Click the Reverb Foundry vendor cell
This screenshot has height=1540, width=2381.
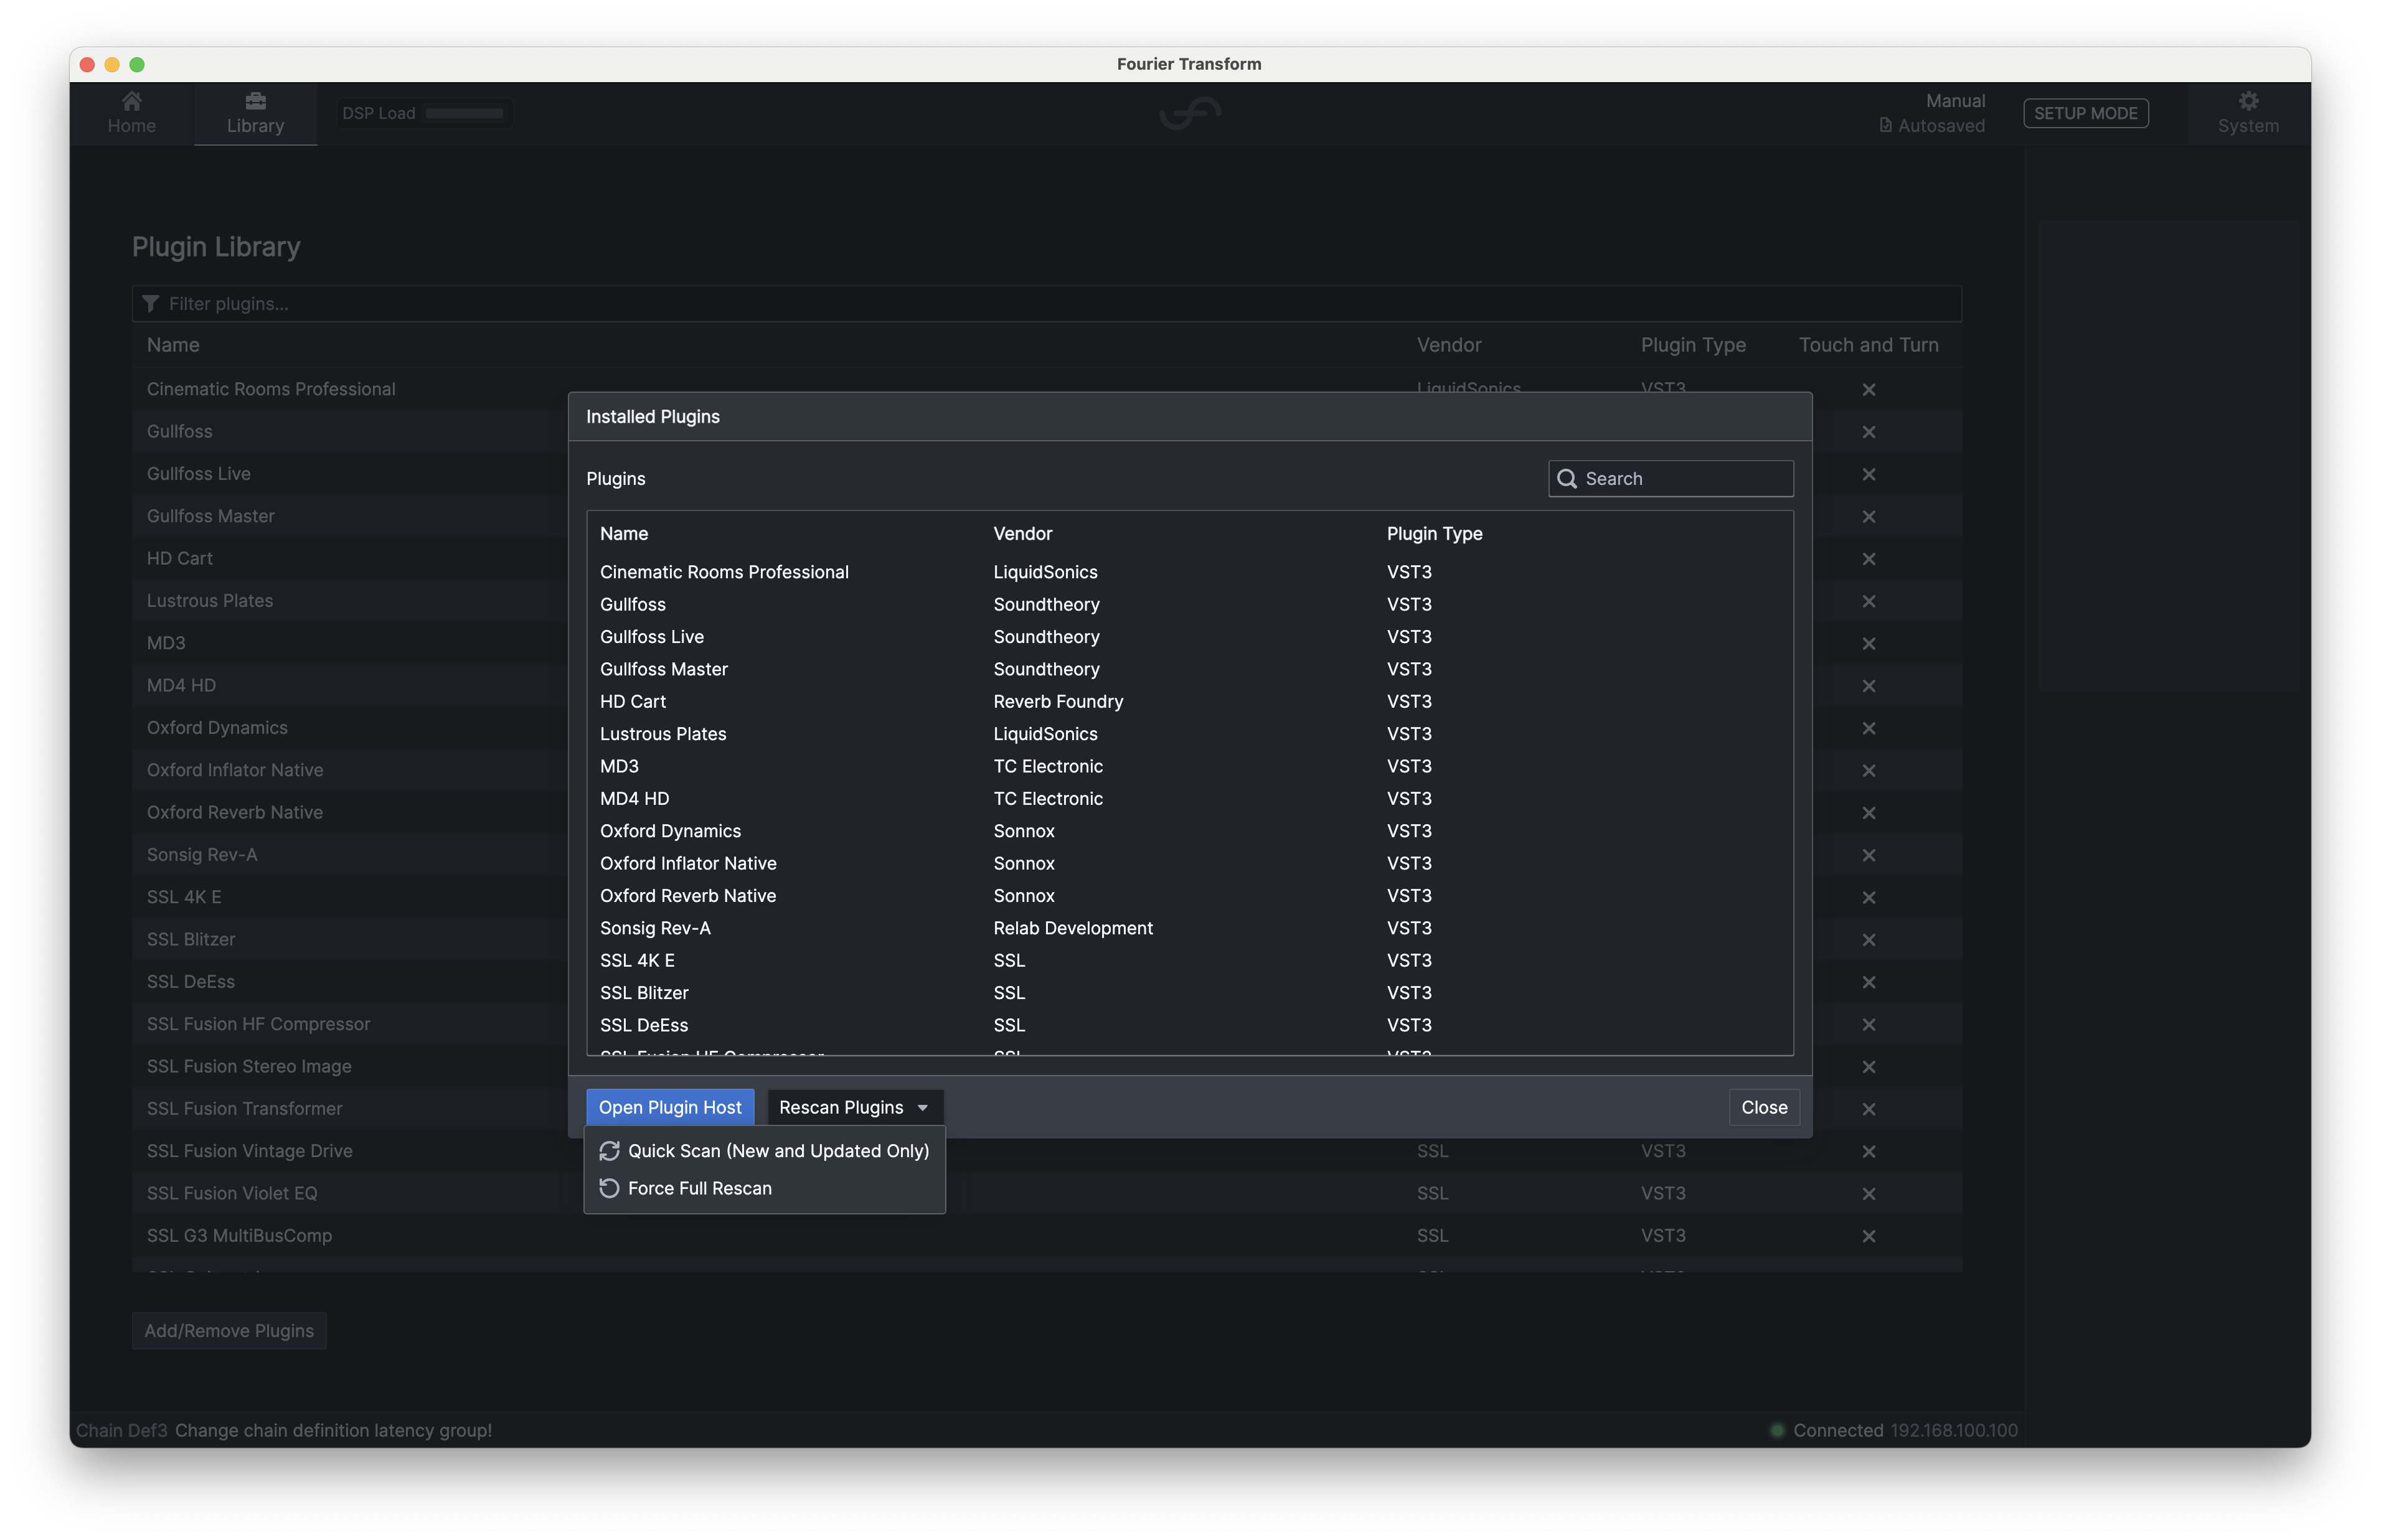pyautogui.click(x=1058, y=701)
